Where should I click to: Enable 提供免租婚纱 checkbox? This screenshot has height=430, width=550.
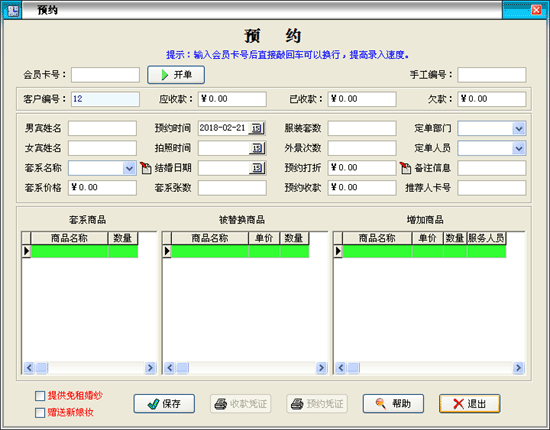[x=40, y=396]
